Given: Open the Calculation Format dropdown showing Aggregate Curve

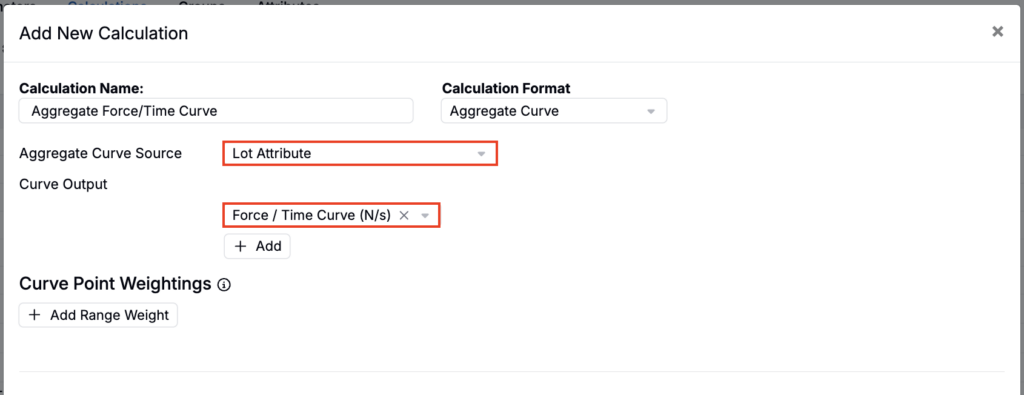Looking at the screenshot, I should click(x=554, y=111).
